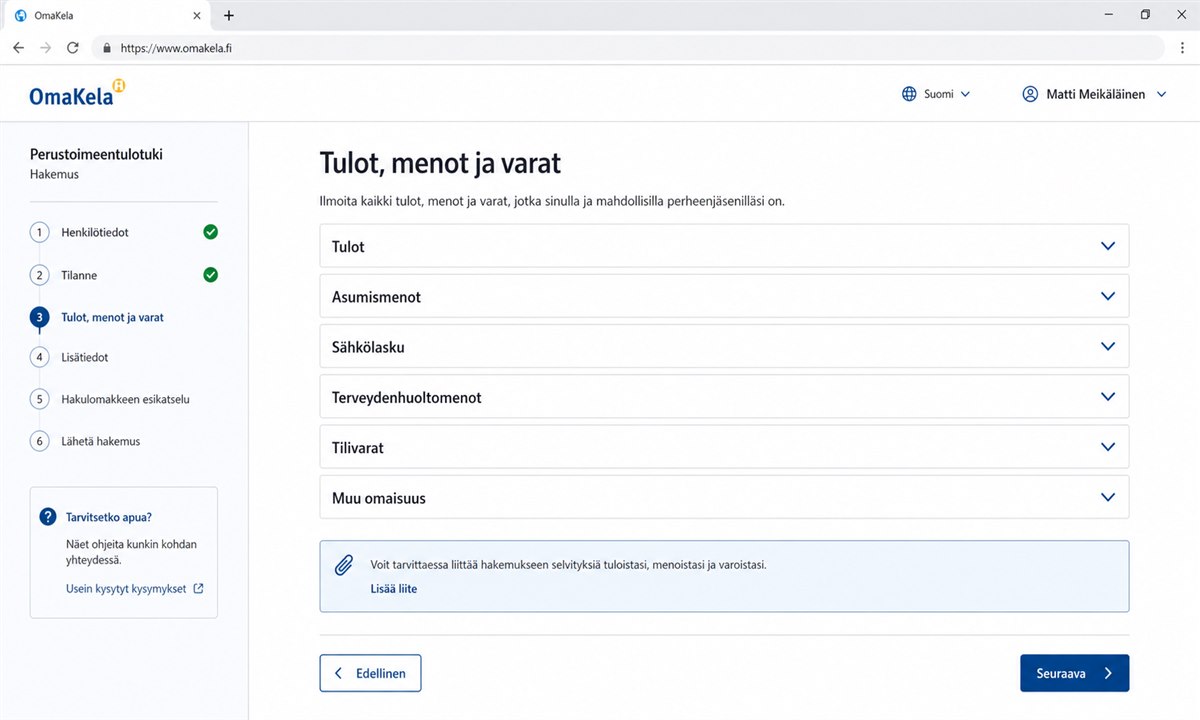The height and width of the screenshot is (720, 1200).
Task: Click the Tarvitsetko apua? heading
Action: click(109, 517)
